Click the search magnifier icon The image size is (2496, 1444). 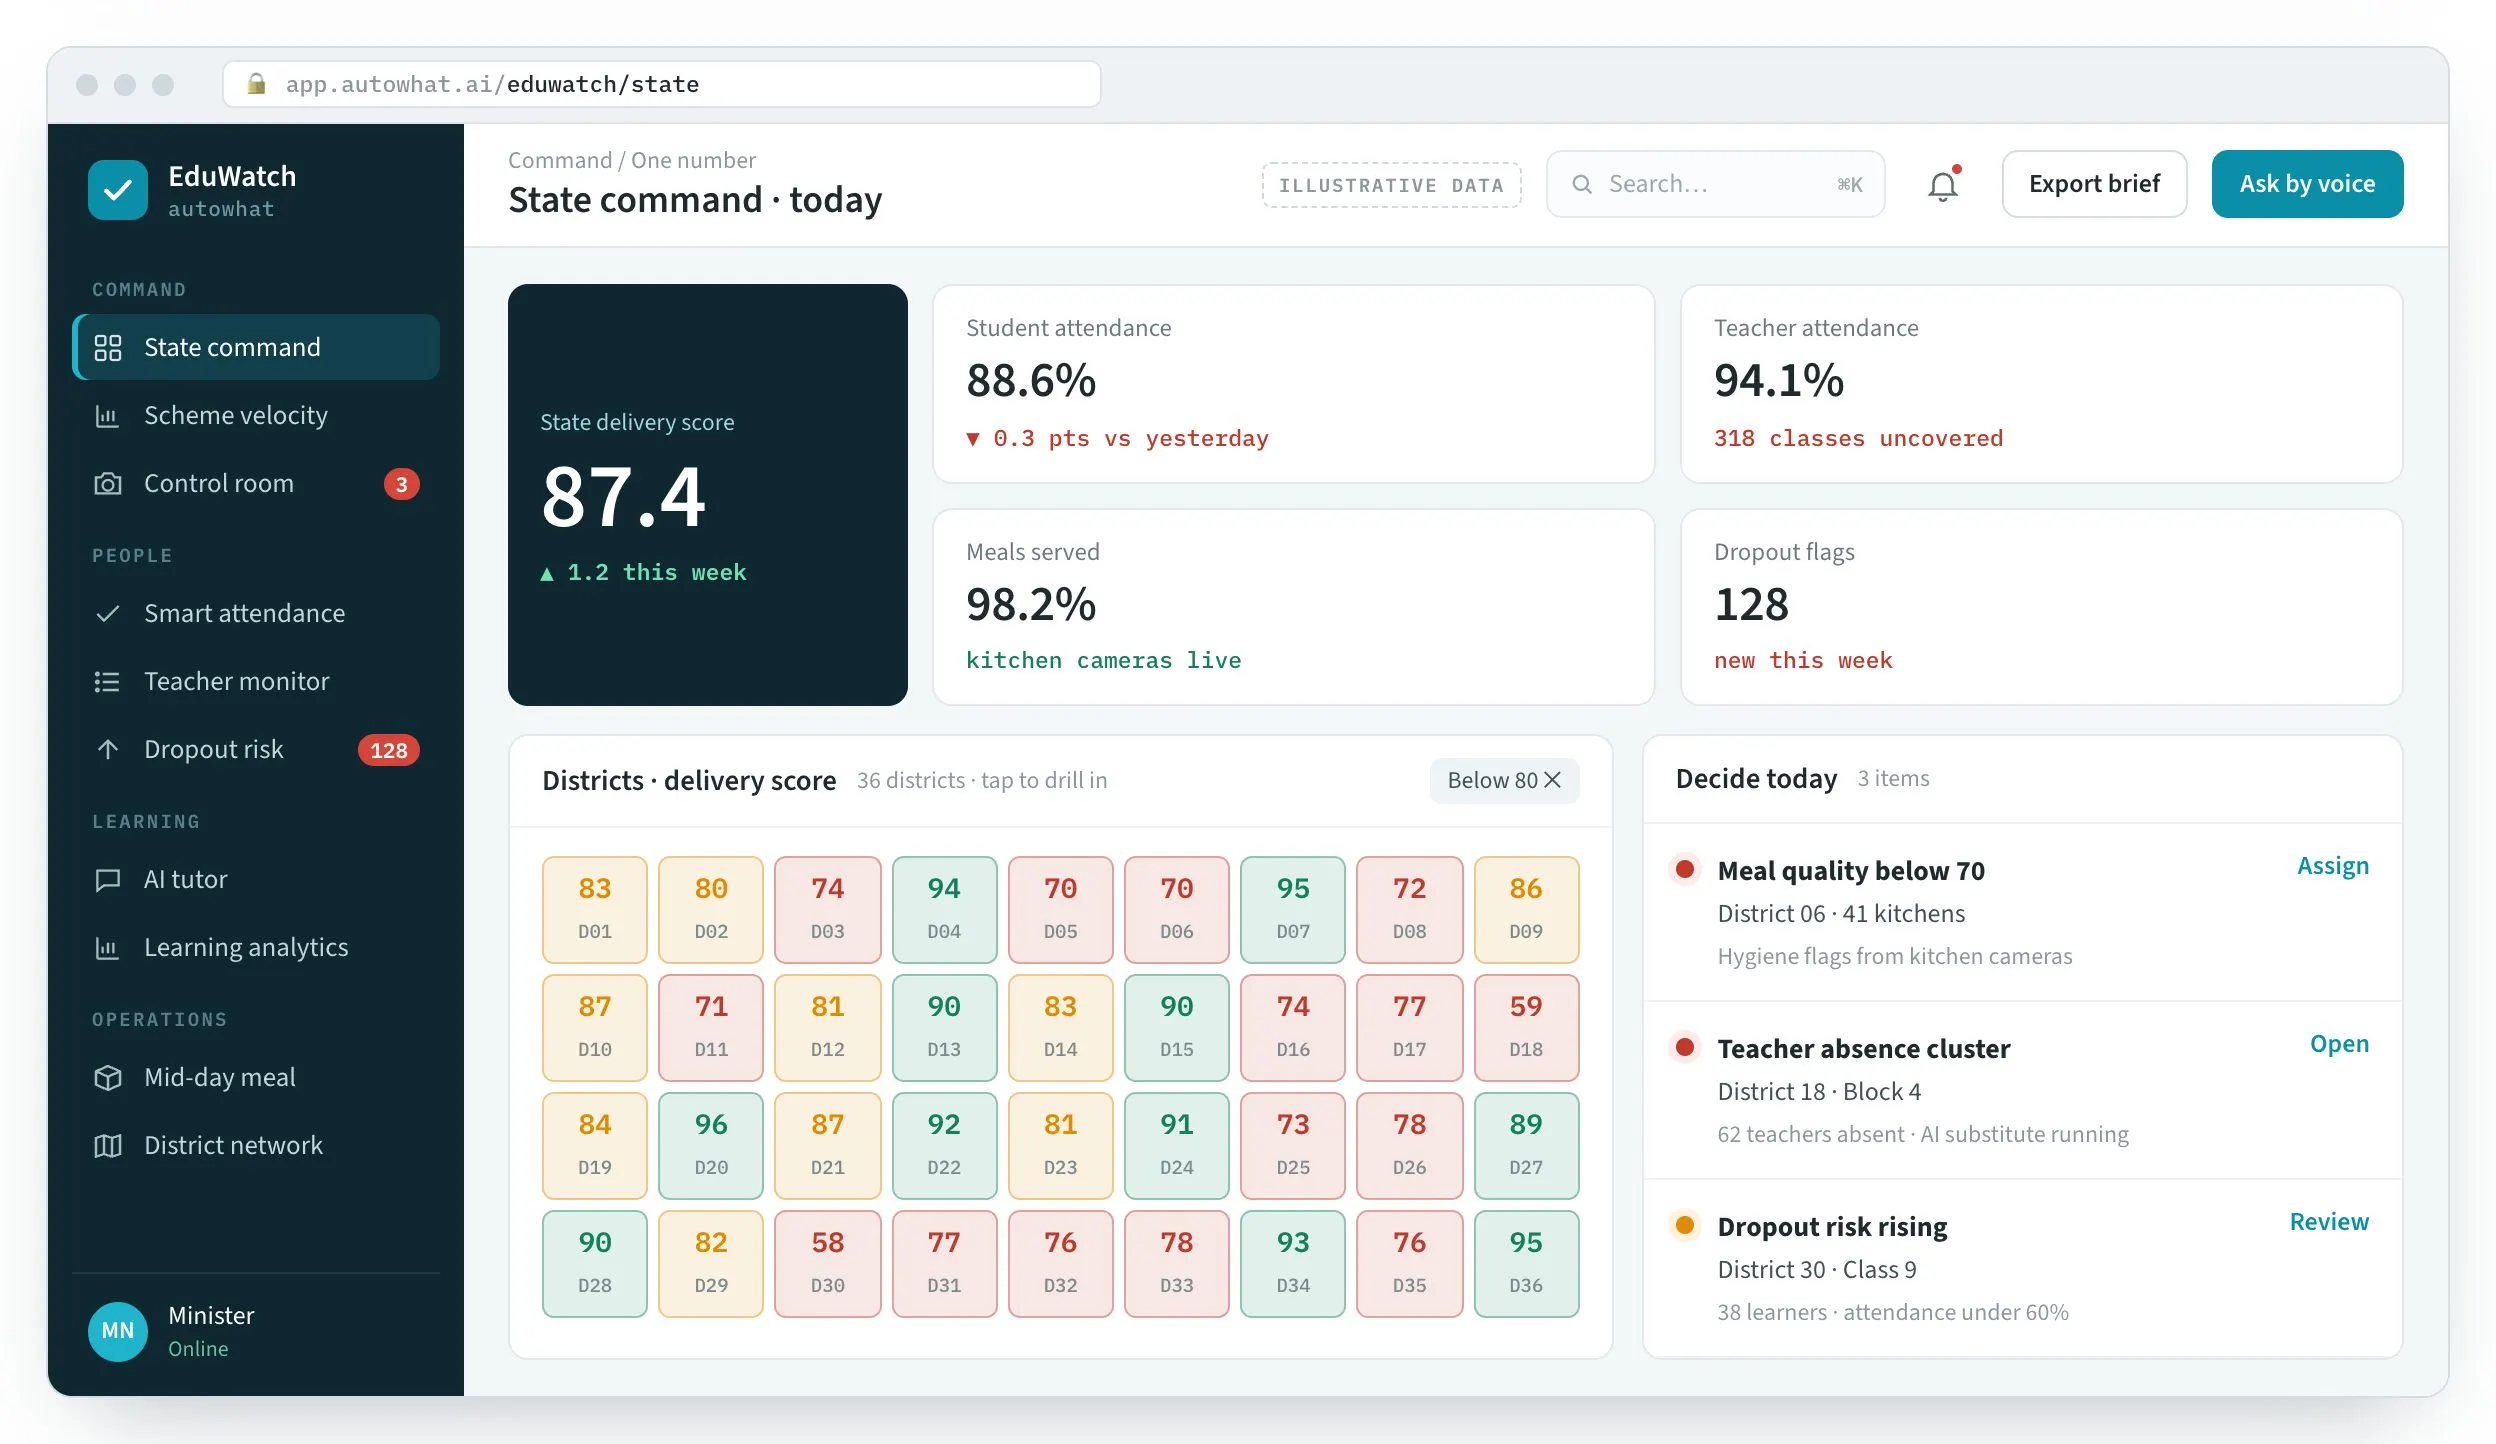1582,184
